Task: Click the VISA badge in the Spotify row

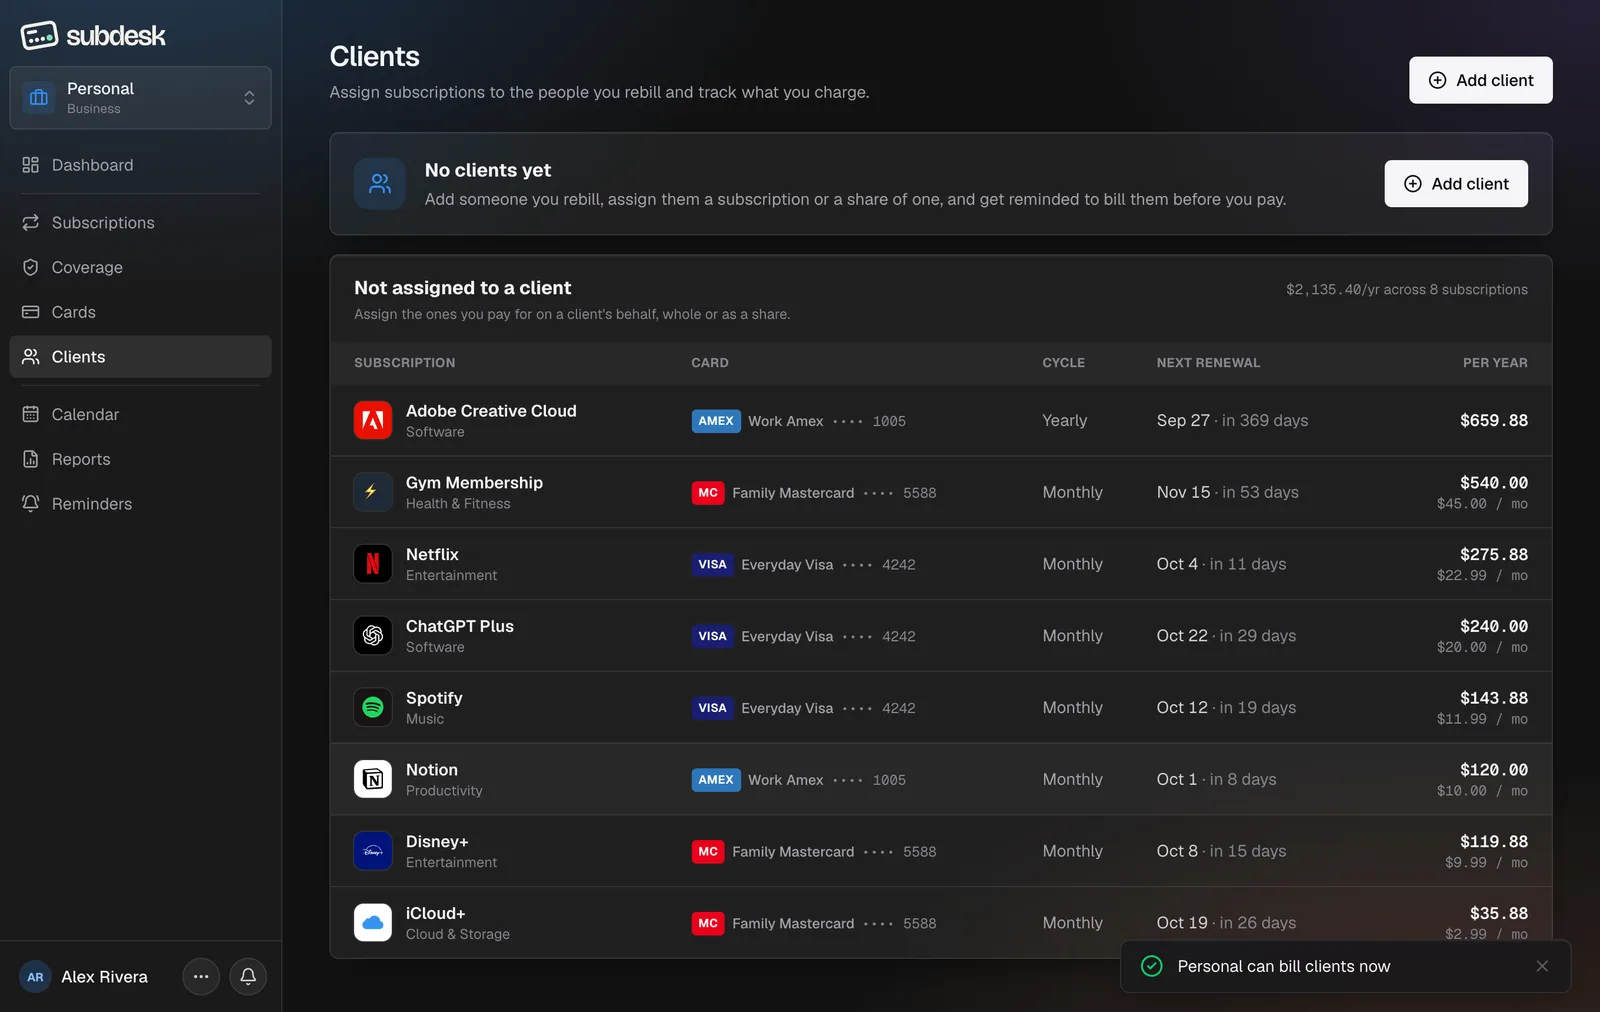Action: [713, 708]
